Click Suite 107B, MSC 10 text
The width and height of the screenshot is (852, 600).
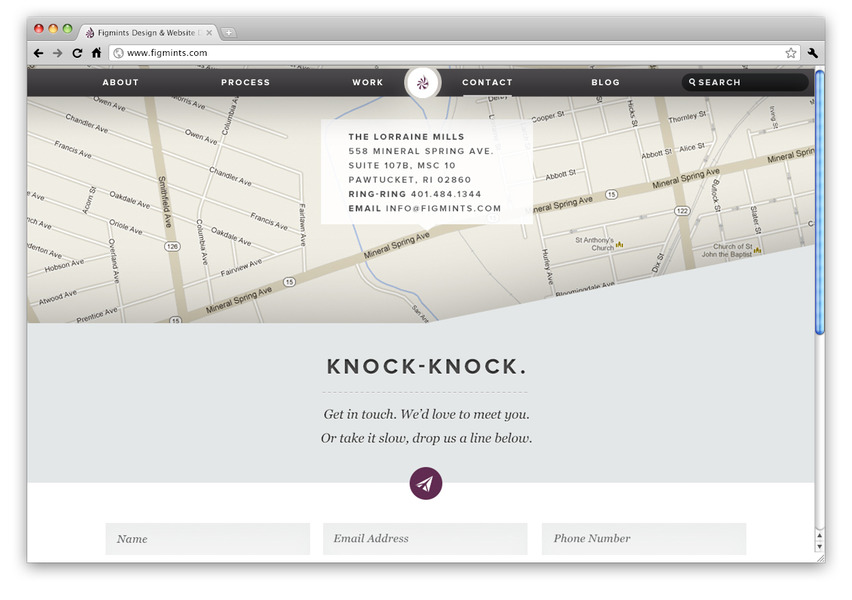coord(402,165)
